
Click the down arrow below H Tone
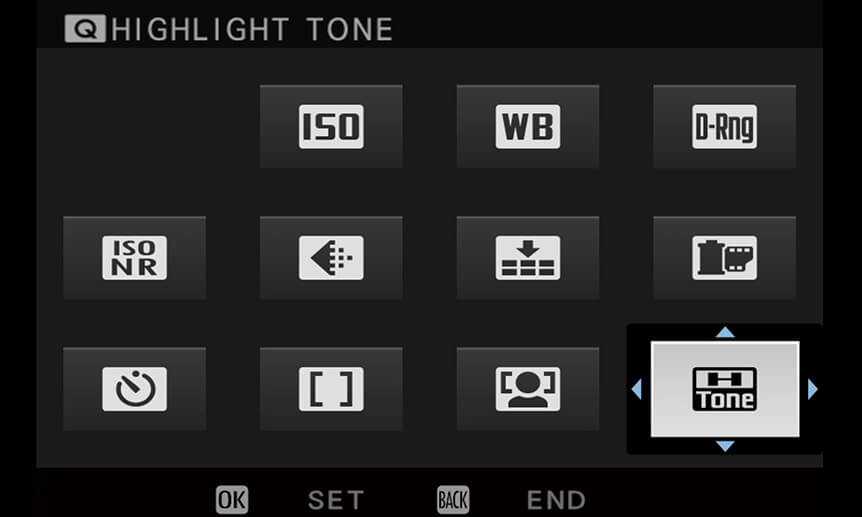[x=725, y=446]
